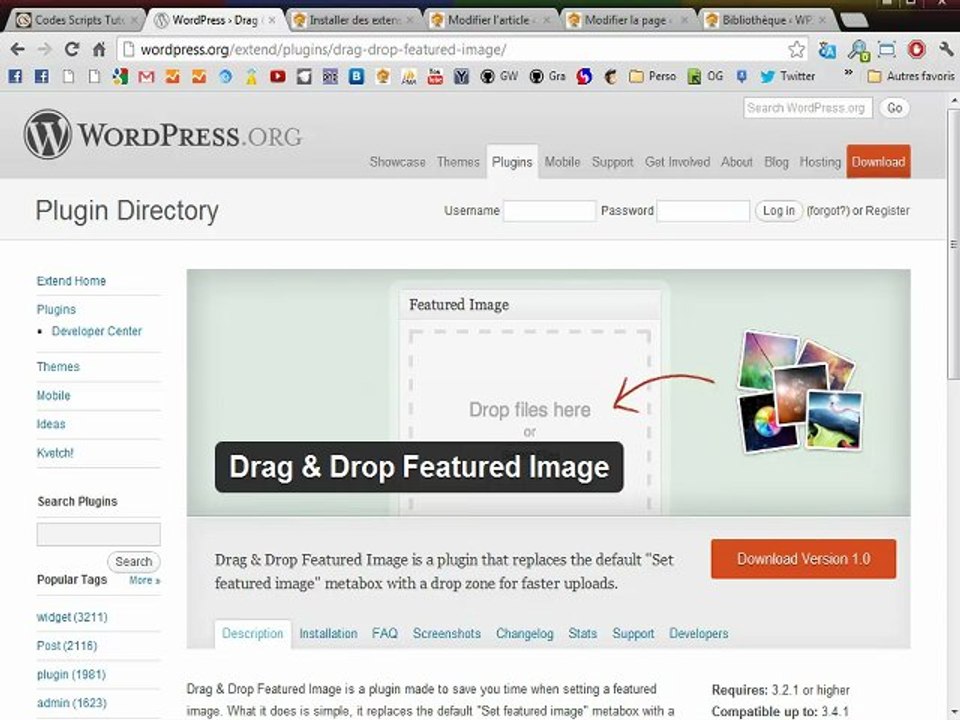Click the sidebar plugin Search button
The height and width of the screenshot is (720, 960).
[133, 561]
